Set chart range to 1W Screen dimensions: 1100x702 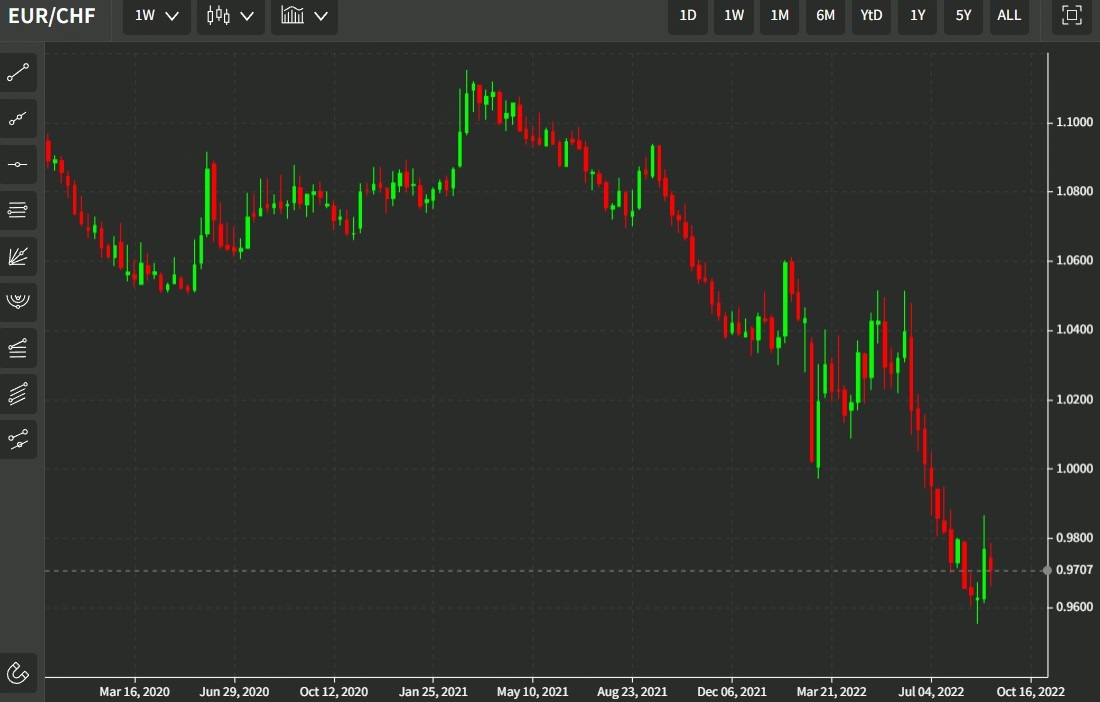[734, 15]
